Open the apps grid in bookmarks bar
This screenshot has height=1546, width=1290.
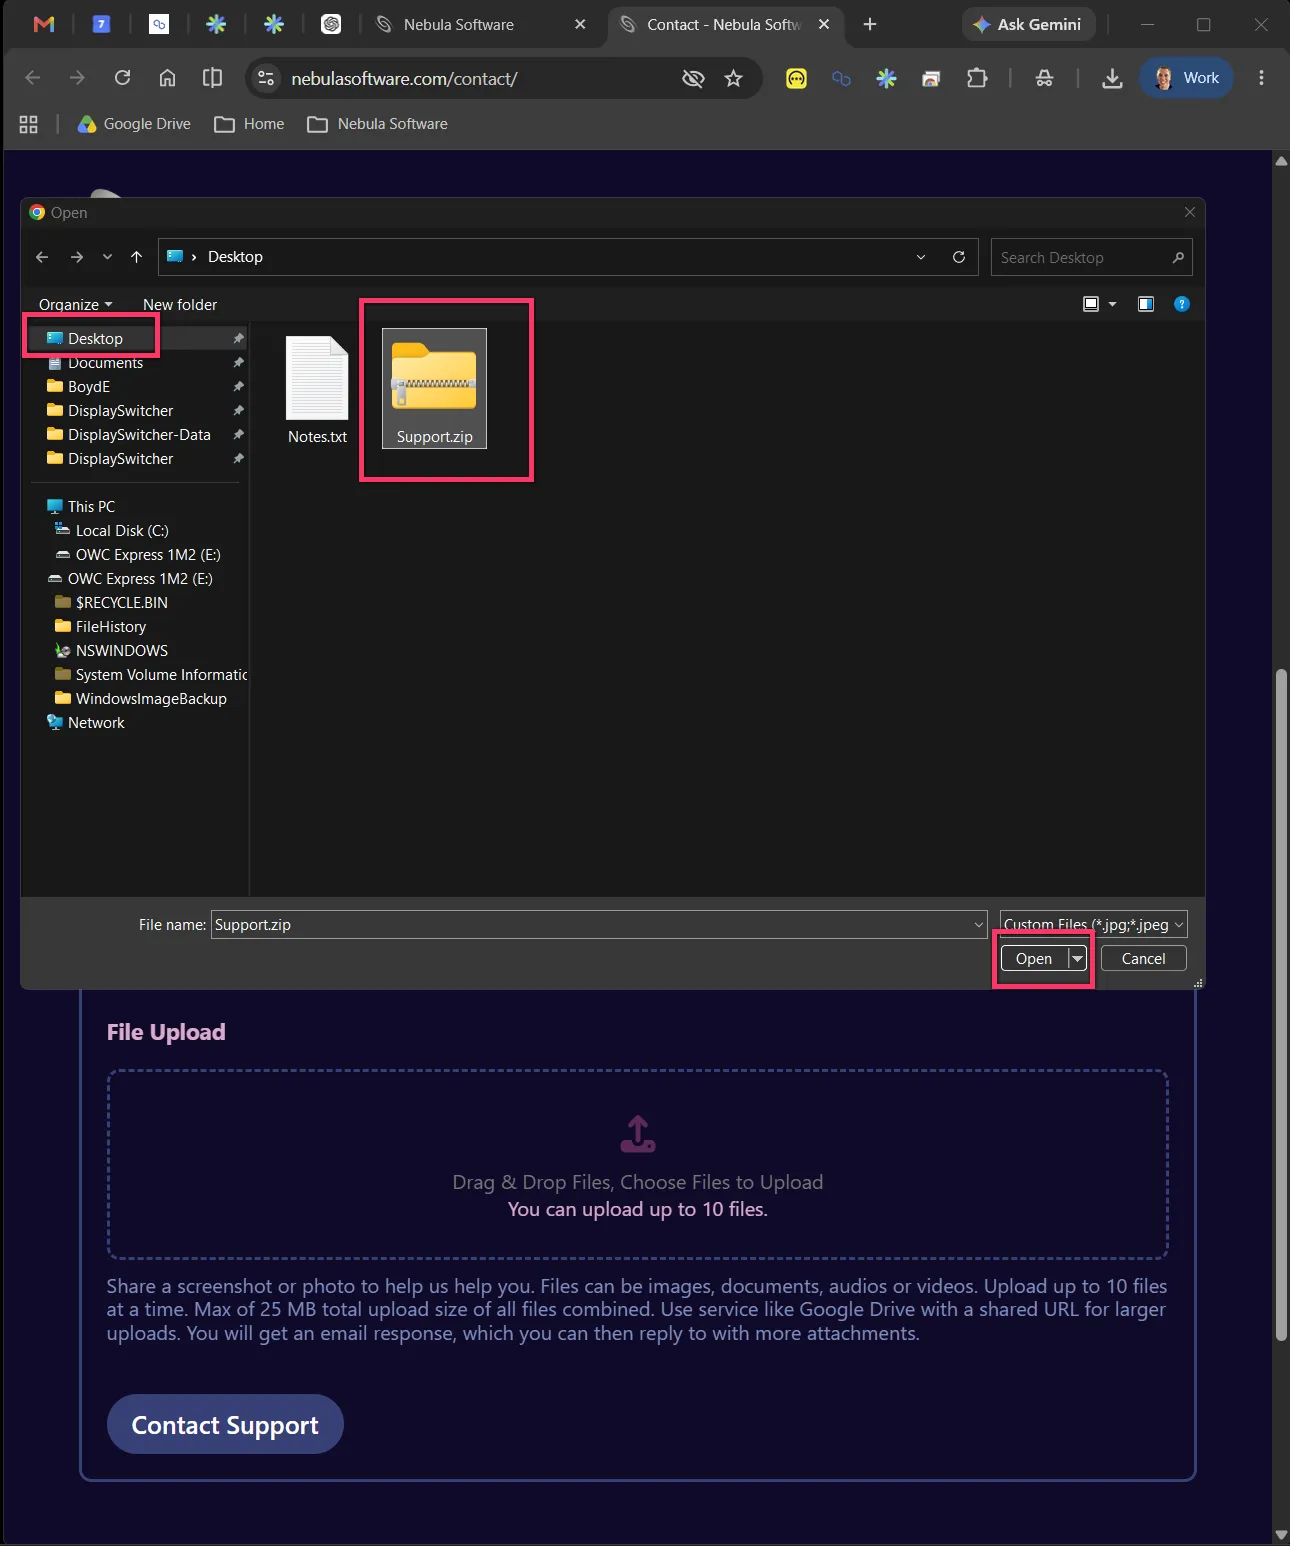28,124
